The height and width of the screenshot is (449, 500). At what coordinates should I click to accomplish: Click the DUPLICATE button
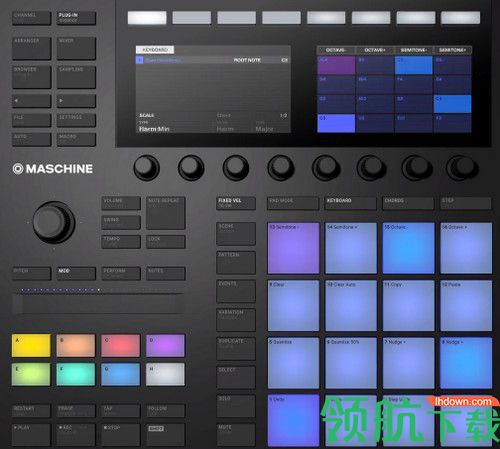point(236,349)
